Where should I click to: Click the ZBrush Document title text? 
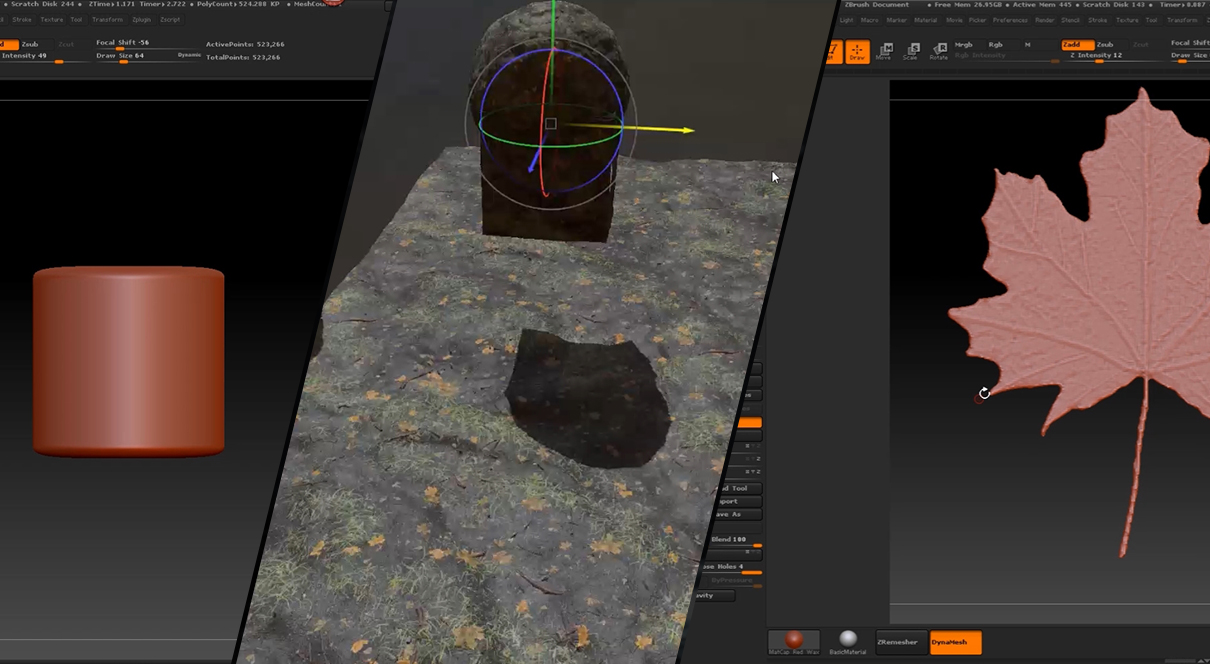pyautogui.click(x=877, y=4)
